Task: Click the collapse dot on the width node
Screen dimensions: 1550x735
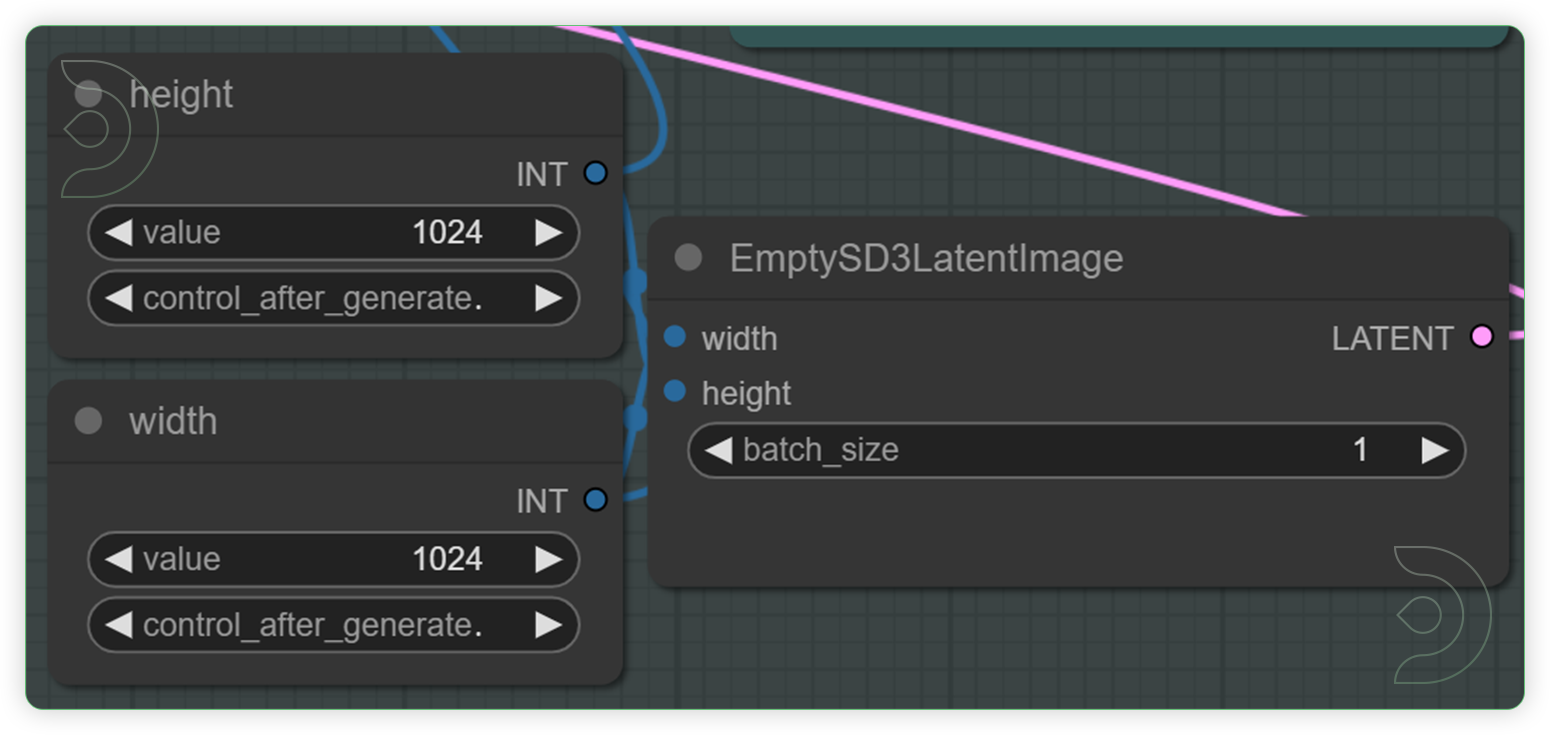Action: click(x=88, y=421)
